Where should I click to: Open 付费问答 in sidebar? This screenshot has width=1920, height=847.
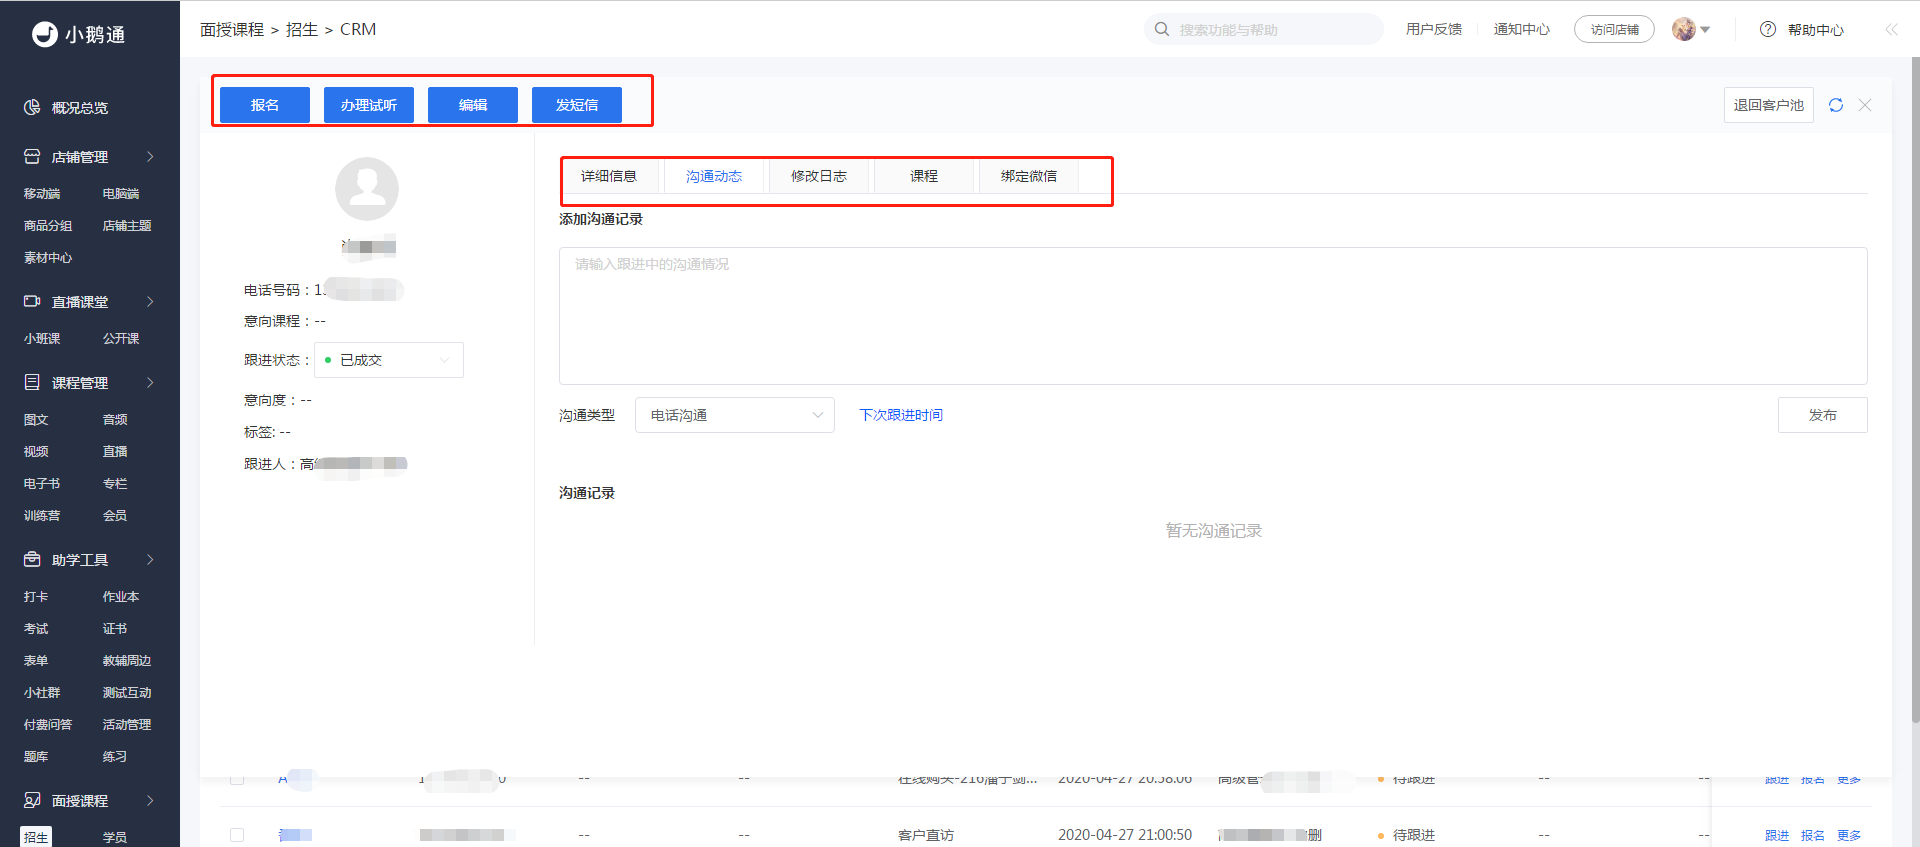[48, 725]
